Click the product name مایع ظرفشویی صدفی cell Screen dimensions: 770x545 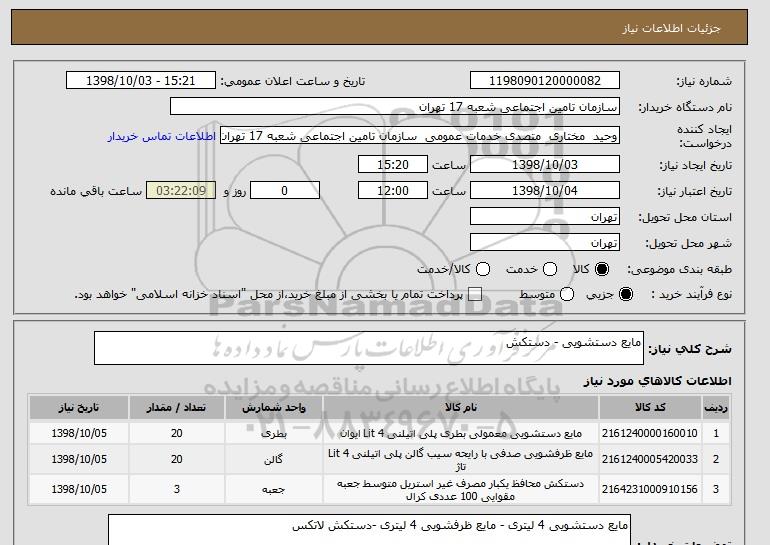coord(461,460)
